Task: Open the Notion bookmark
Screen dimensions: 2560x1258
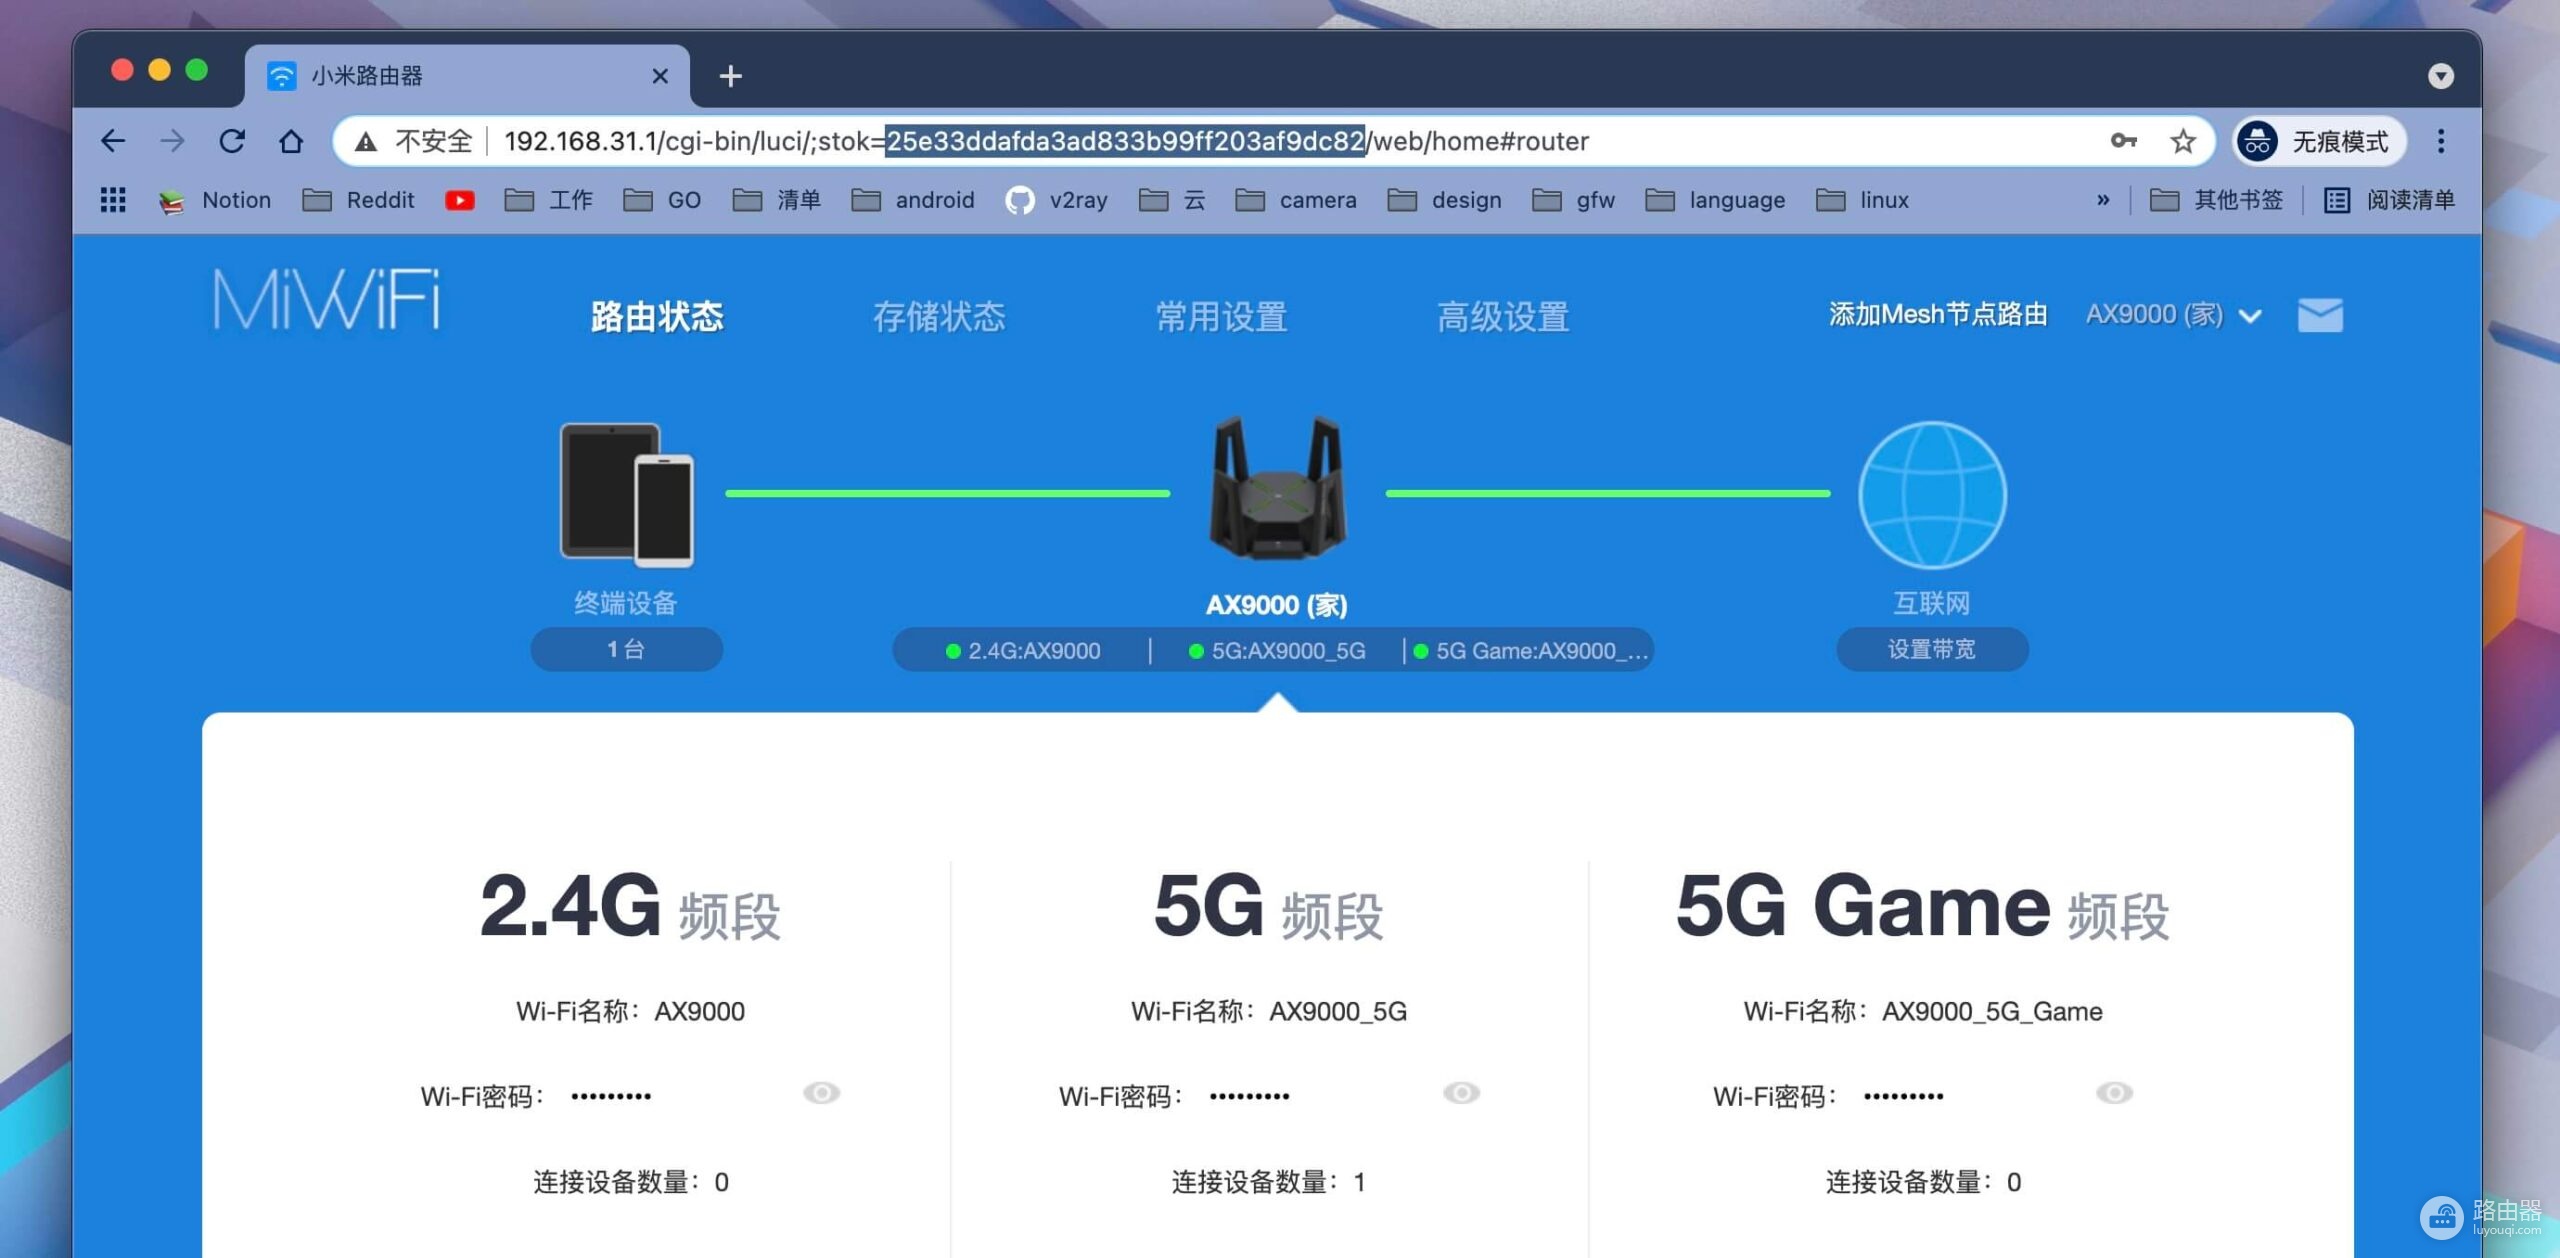Action: tap(215, 200)
